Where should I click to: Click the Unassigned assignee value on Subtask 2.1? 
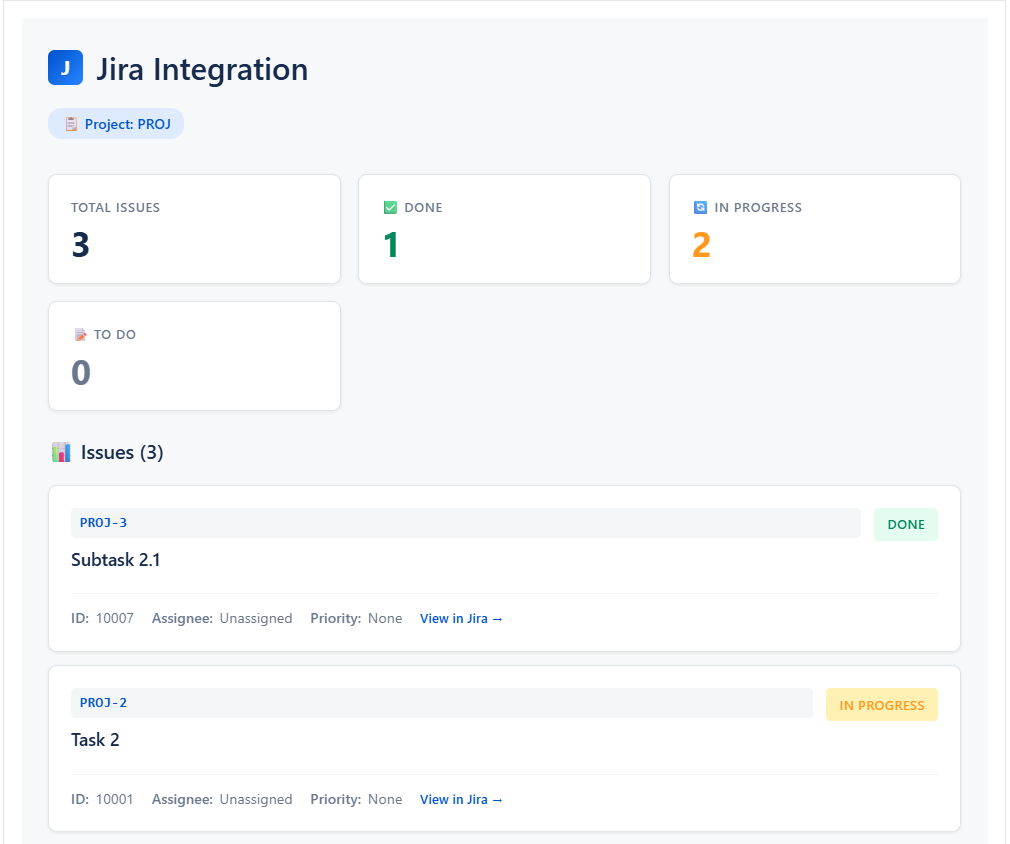(255, 618)
